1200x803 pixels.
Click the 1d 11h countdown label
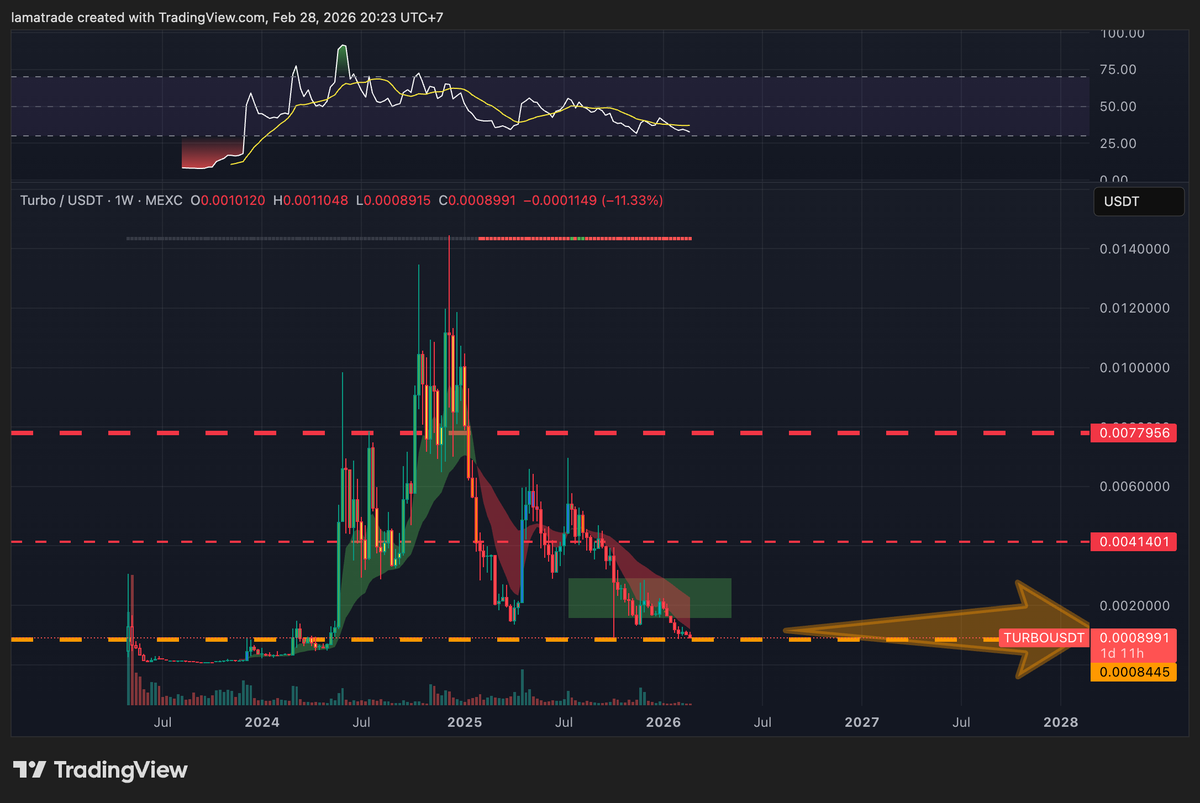pyautogui.click(x=1121, y=653)
